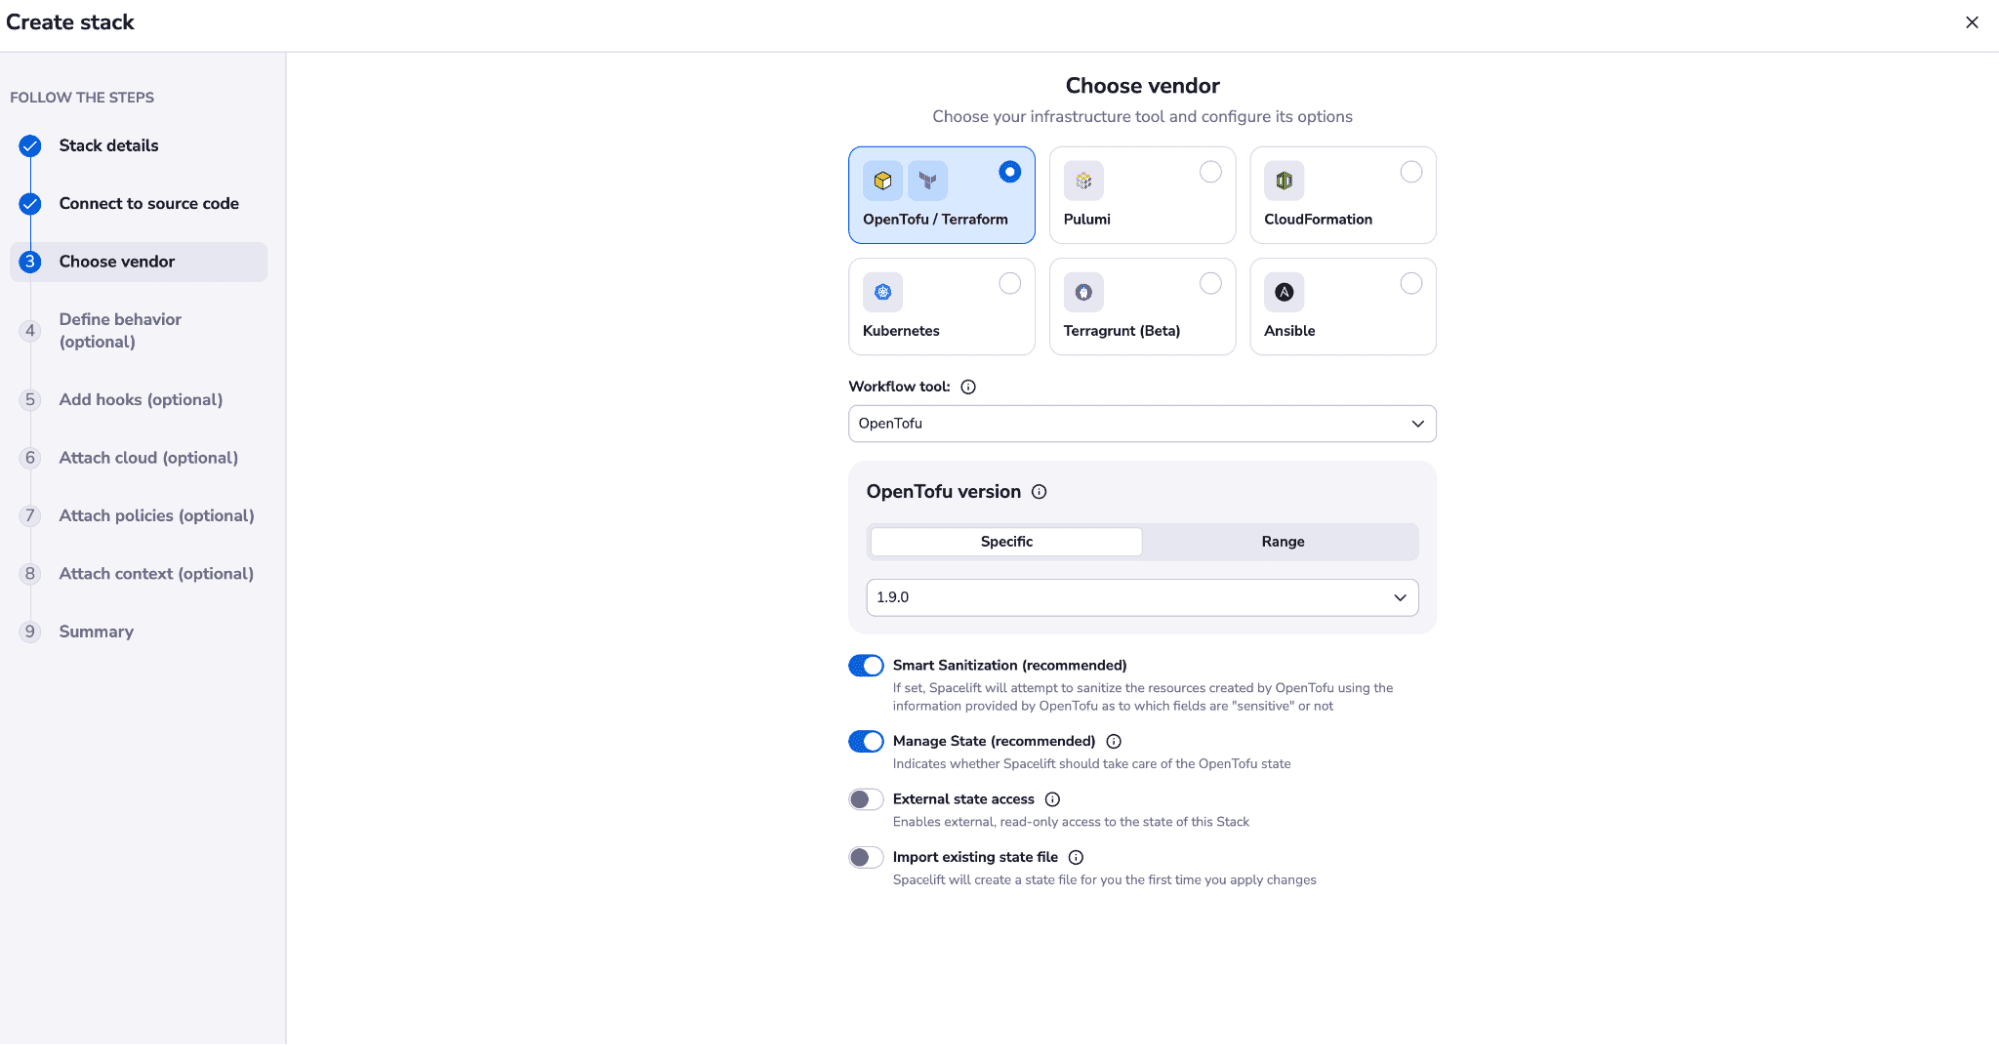Image resolution: width=1999 pixels, height=1045 pixels.
Task: Click the Terragrunt (Beta) card label
Action: [x=1122, y=331]
